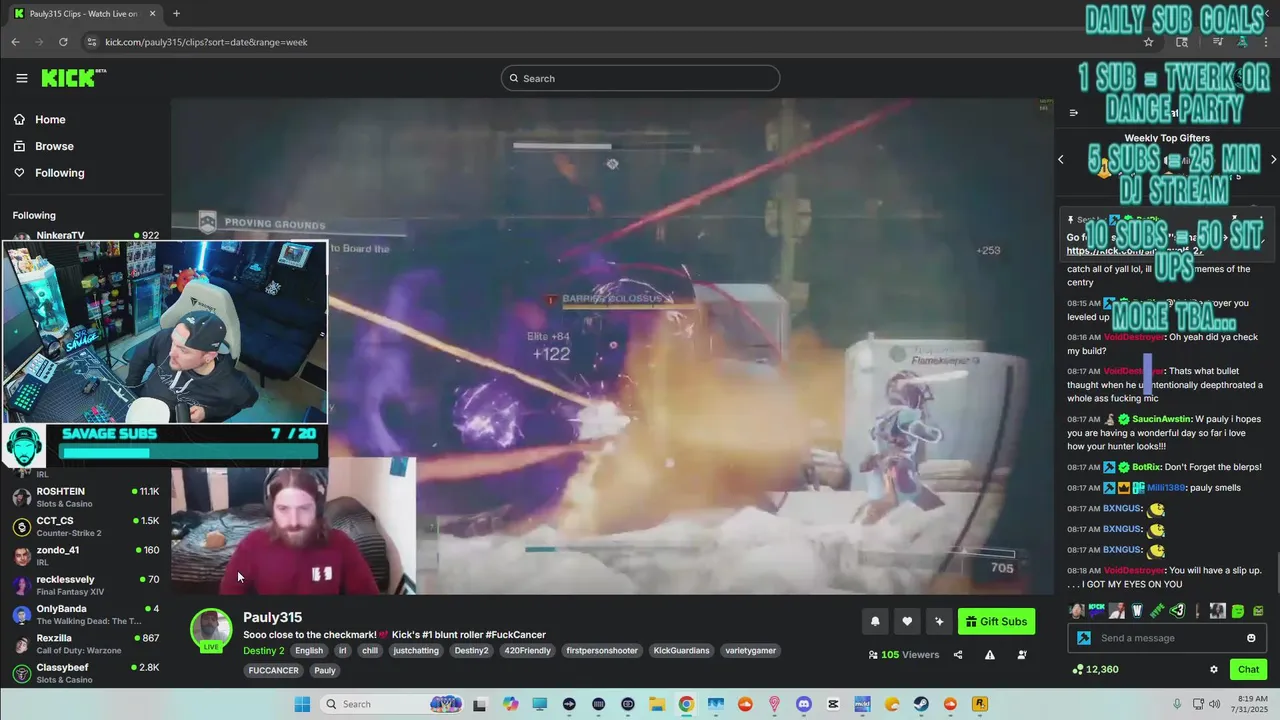Open Rockstar Games Launcher from the taskbar
Viewport: 1280px width, 720px height.
pos(980,704)
